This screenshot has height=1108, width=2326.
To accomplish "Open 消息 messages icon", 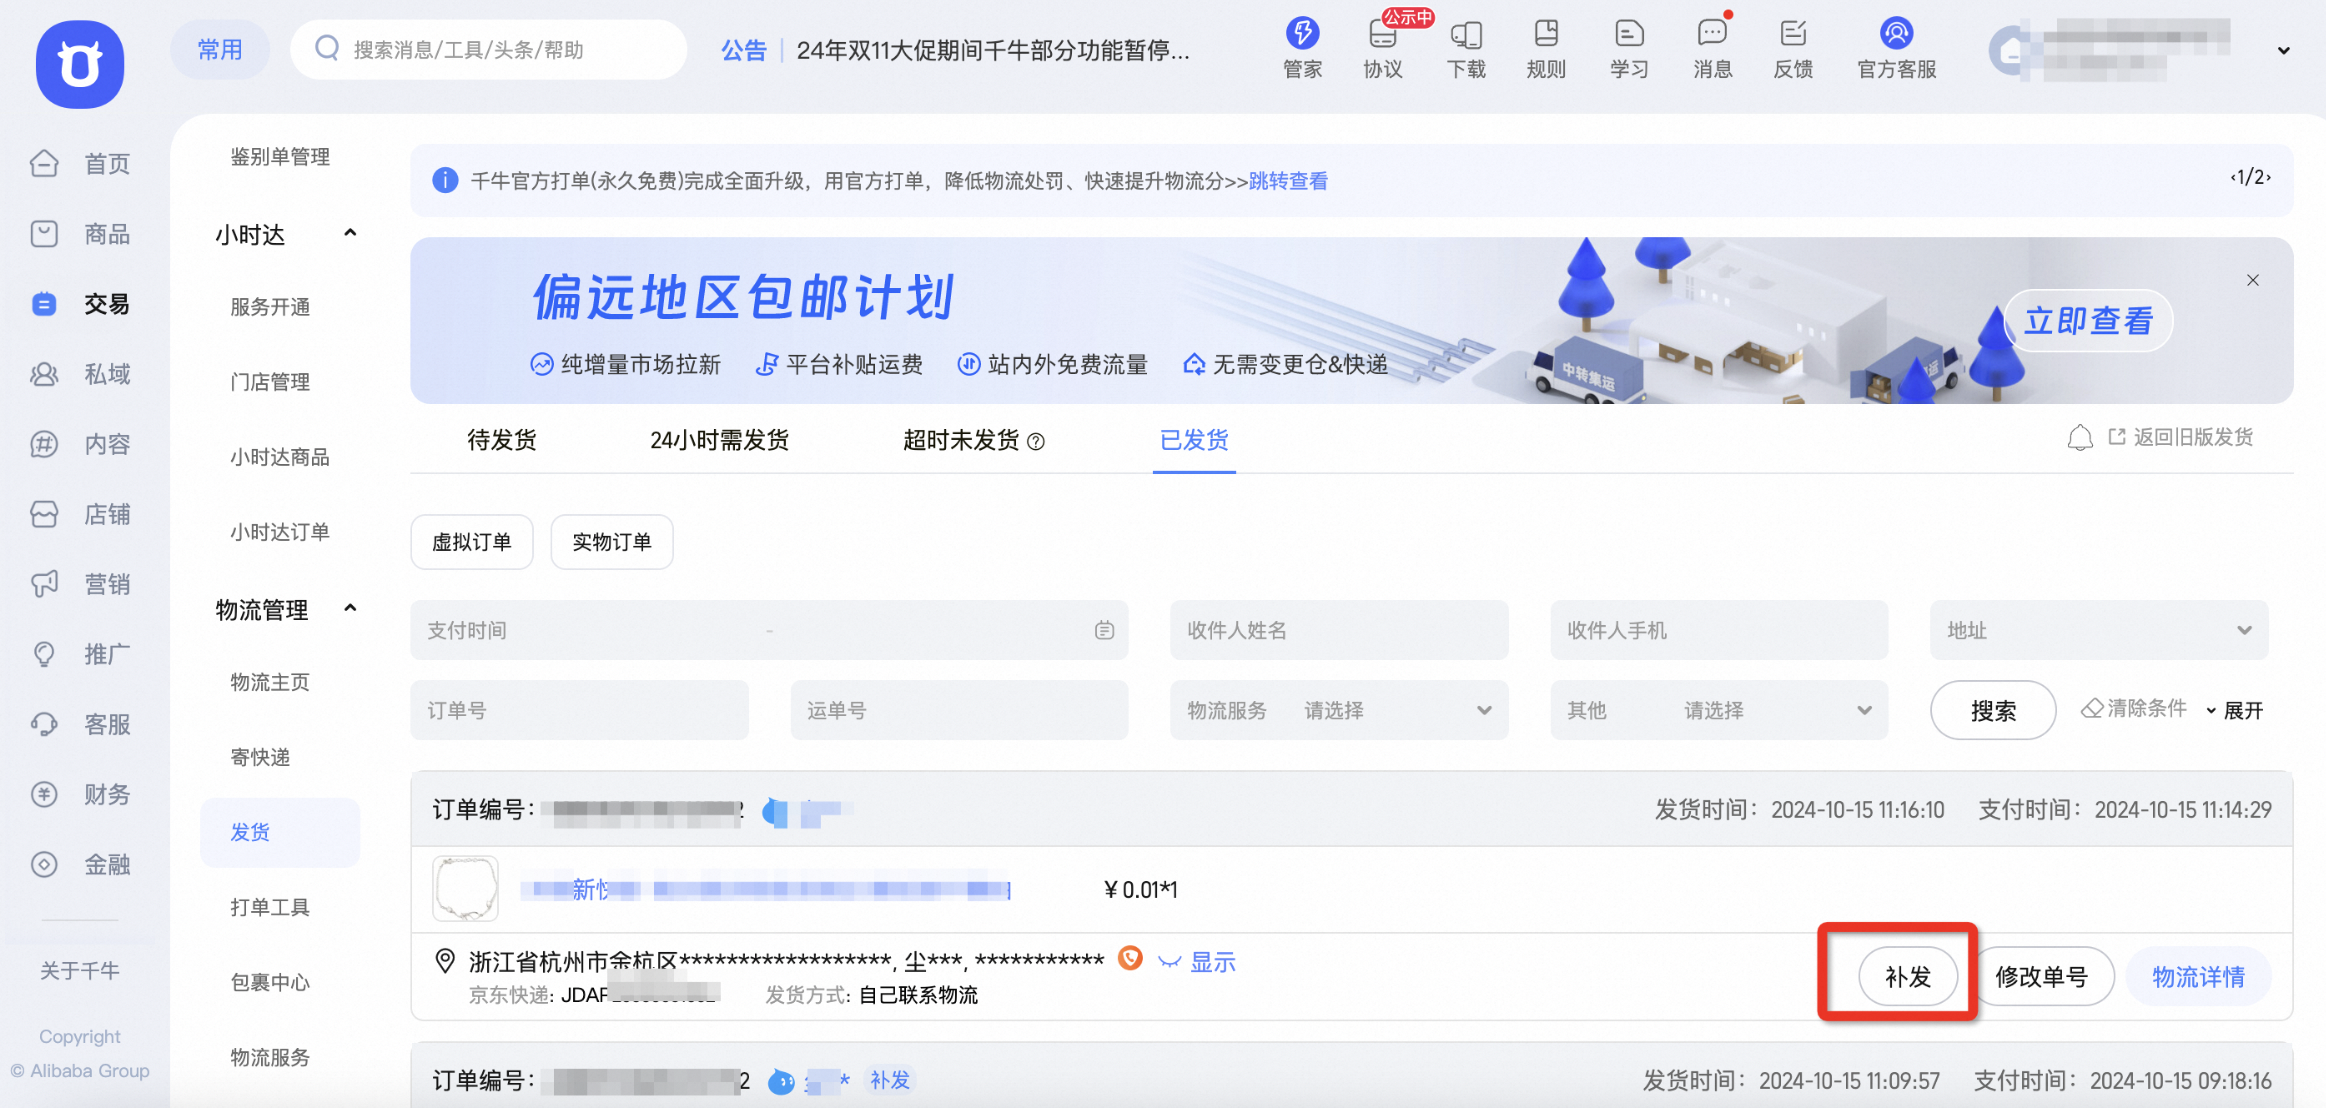I will coord(1712,48).
